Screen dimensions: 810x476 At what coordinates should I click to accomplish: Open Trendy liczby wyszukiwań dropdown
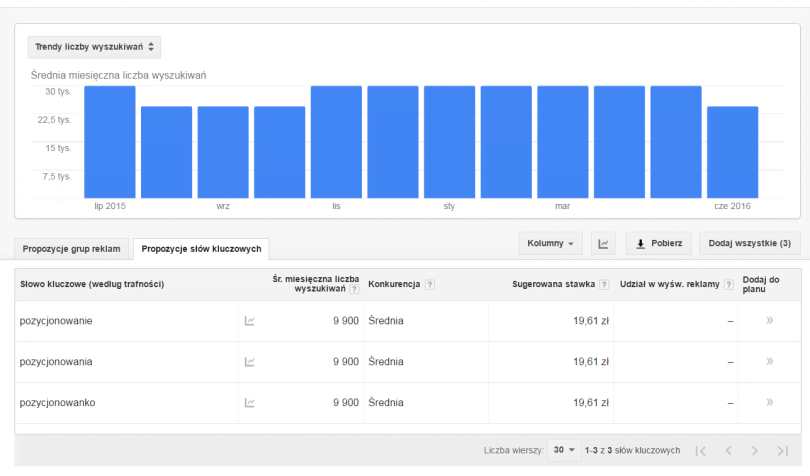pyautogui.click(x=94, y=47)
